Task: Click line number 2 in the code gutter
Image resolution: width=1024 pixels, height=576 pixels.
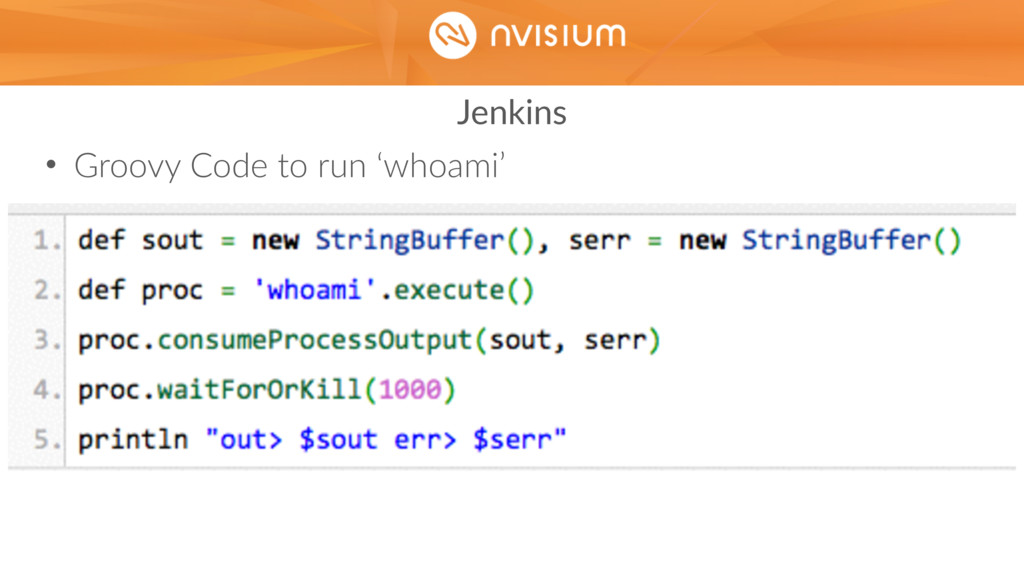Action: pyautogui.click(x=46, y=290)
